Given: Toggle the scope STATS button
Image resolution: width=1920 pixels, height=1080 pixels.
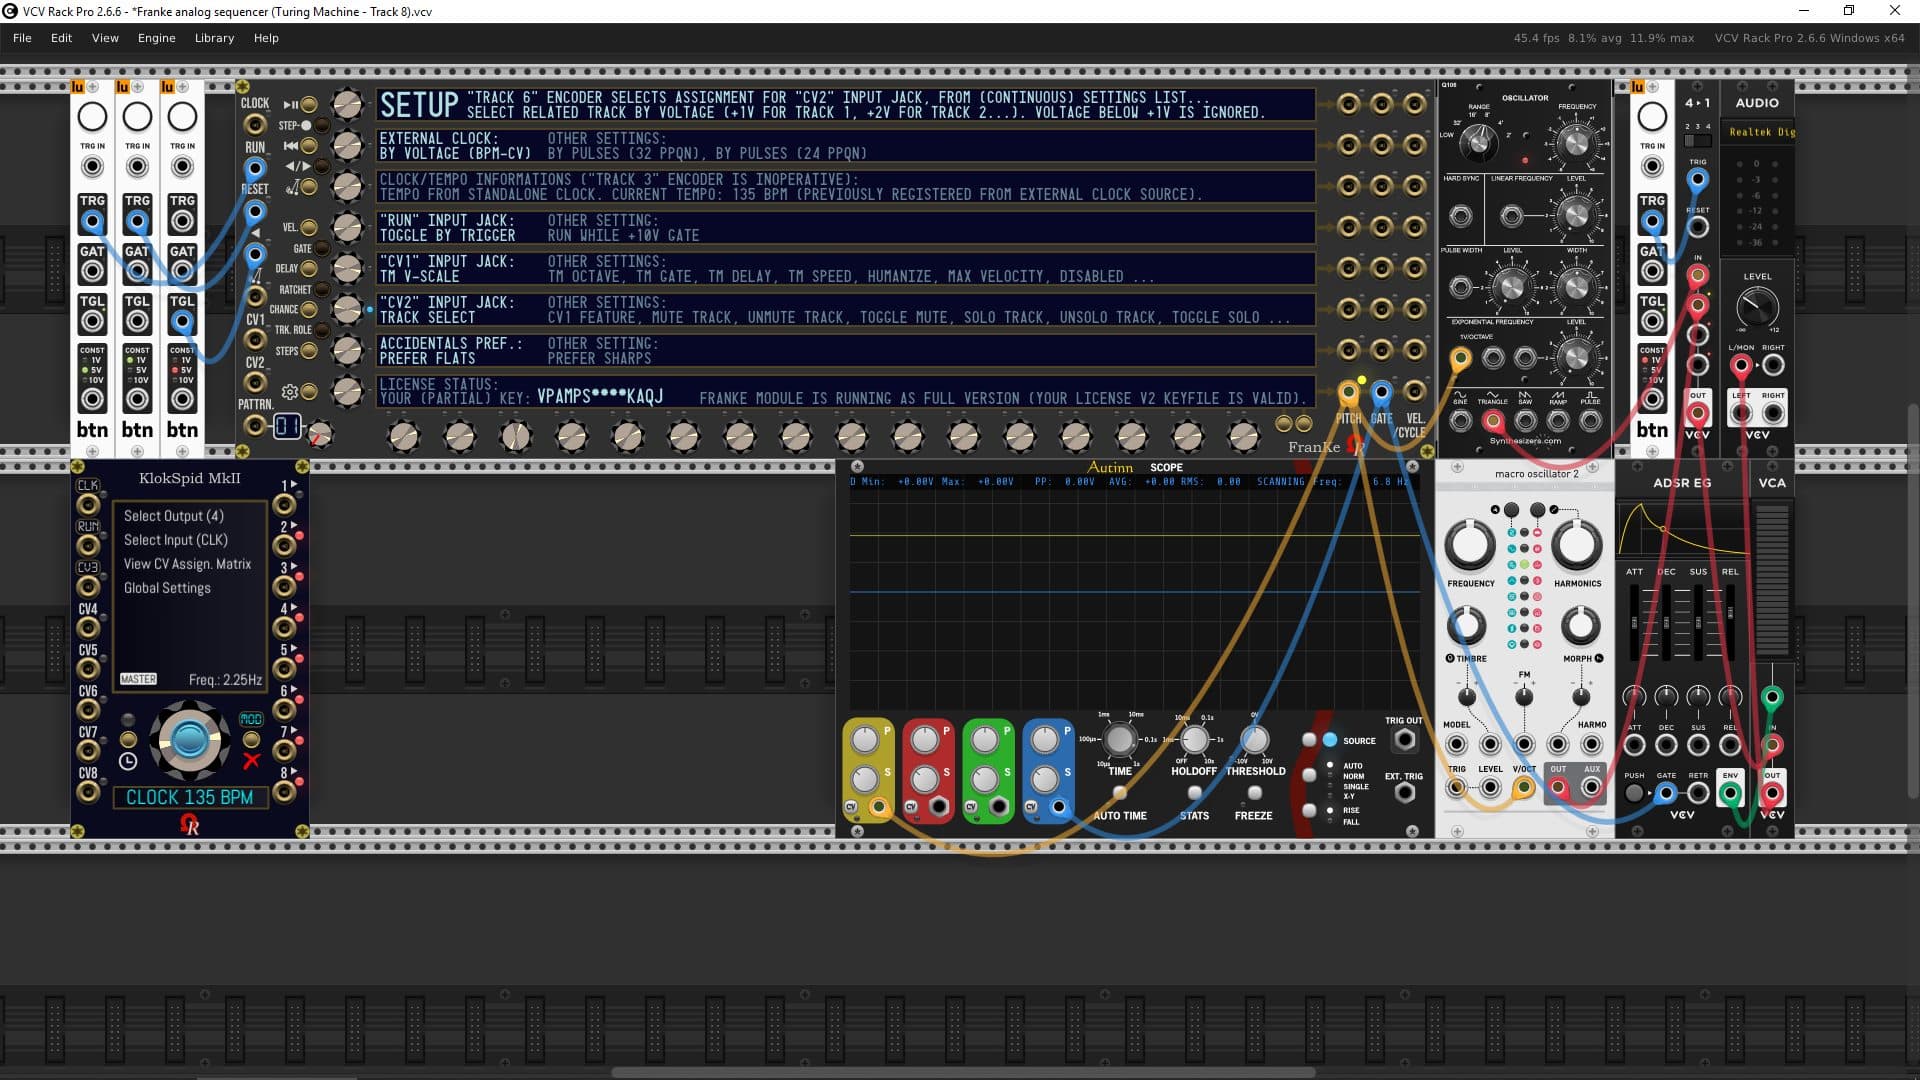Looking at the screenshot, I should (1194, 793).
